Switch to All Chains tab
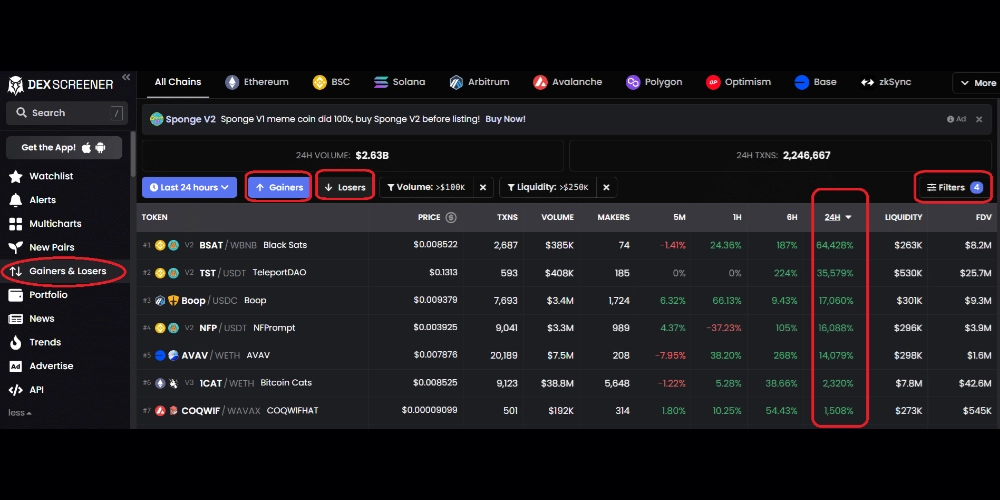Screen dimensions: 1000x500 pos(178,82)
